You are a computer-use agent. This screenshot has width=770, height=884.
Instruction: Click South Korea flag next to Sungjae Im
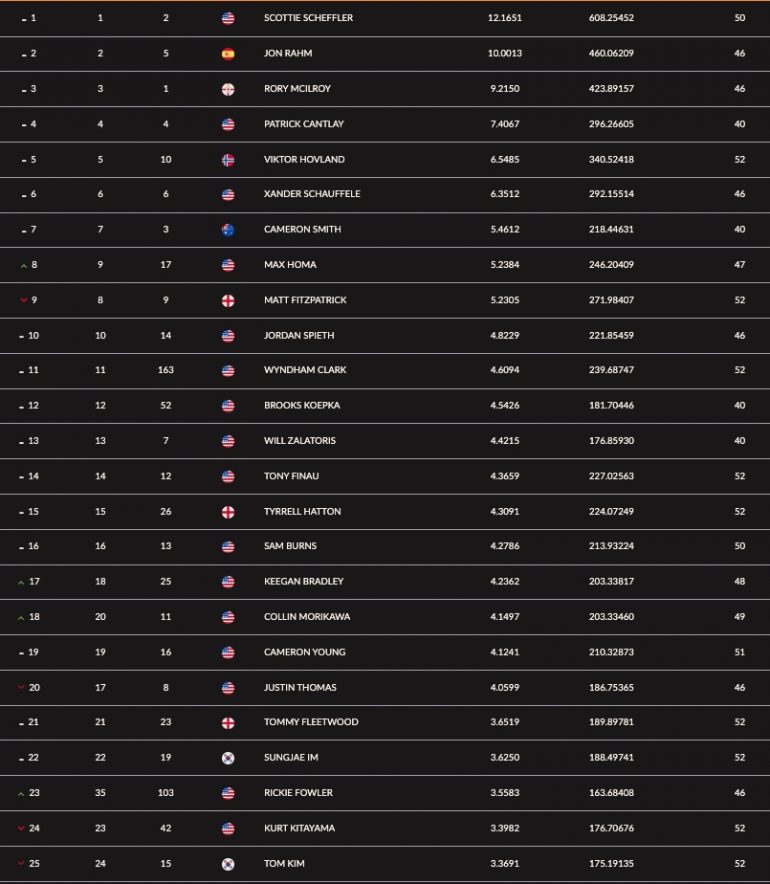[x=228, y=758]
